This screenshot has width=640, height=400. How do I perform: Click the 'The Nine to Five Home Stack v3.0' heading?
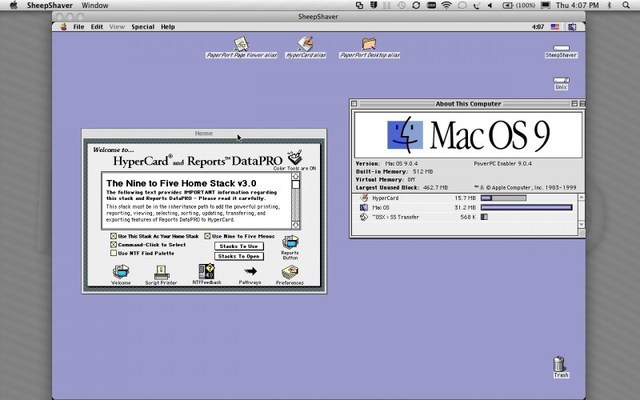(181, 183)
